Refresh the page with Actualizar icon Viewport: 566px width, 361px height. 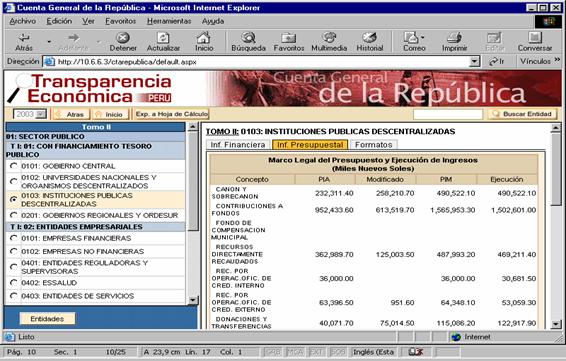pyautogui.click(x=163, y=38)
